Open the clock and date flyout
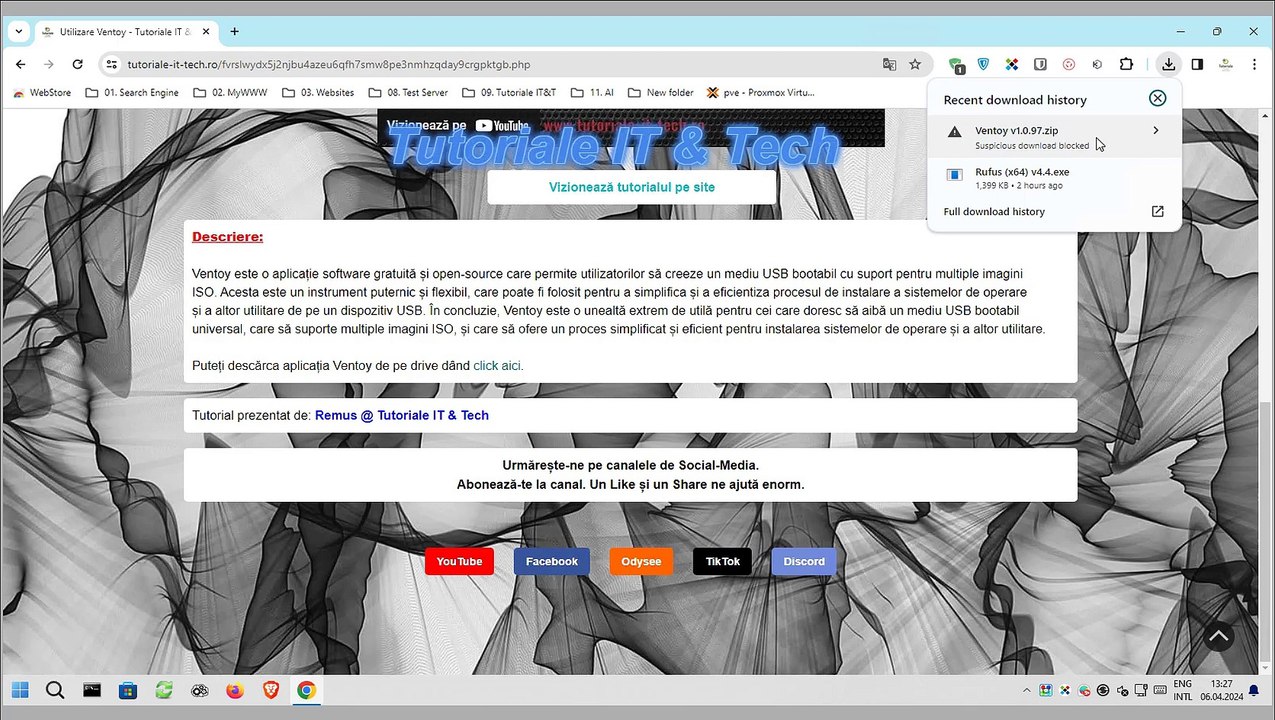Viewport: 1275px width, 720px height. pos(1221,690)
